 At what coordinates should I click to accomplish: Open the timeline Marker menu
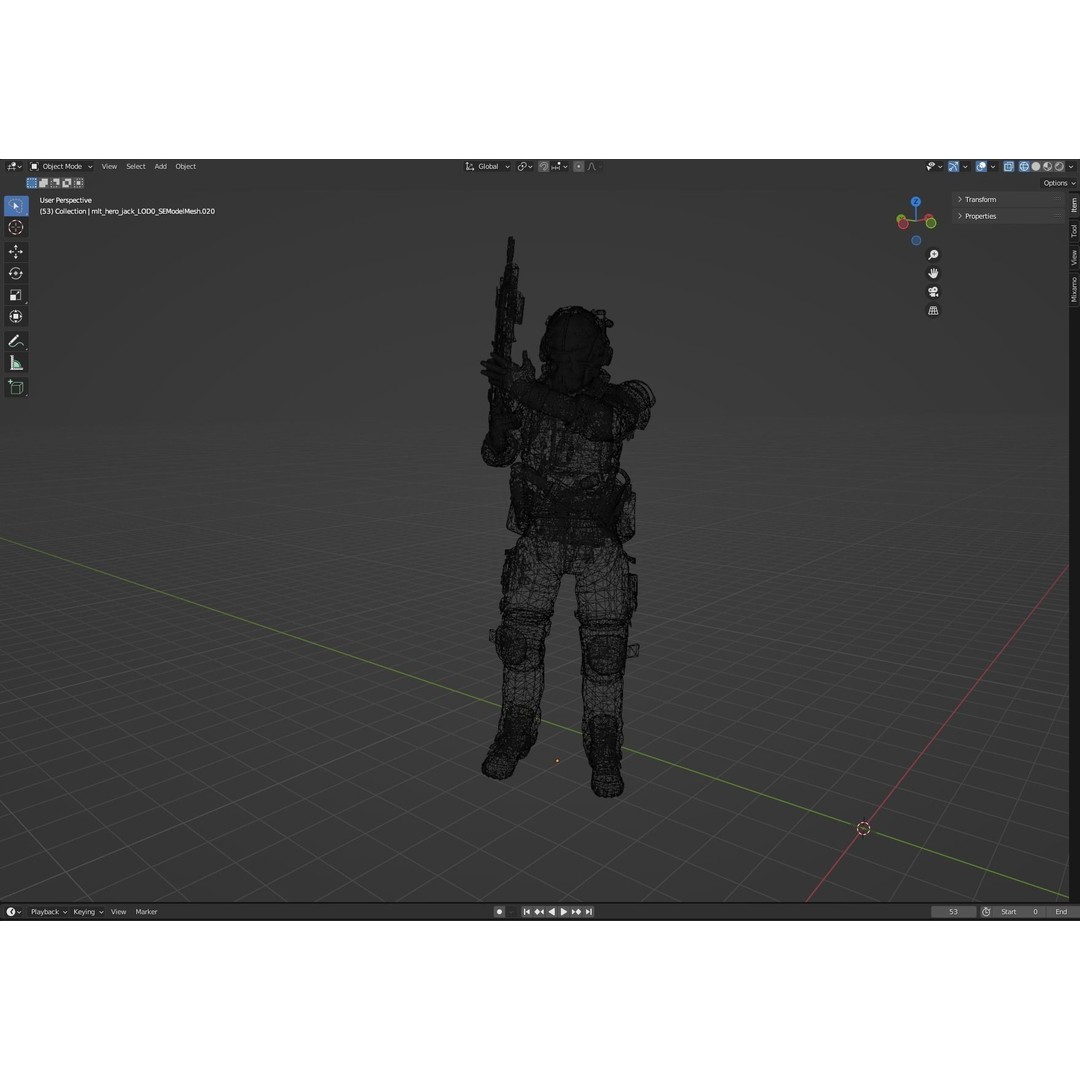[x=146, y=912]
